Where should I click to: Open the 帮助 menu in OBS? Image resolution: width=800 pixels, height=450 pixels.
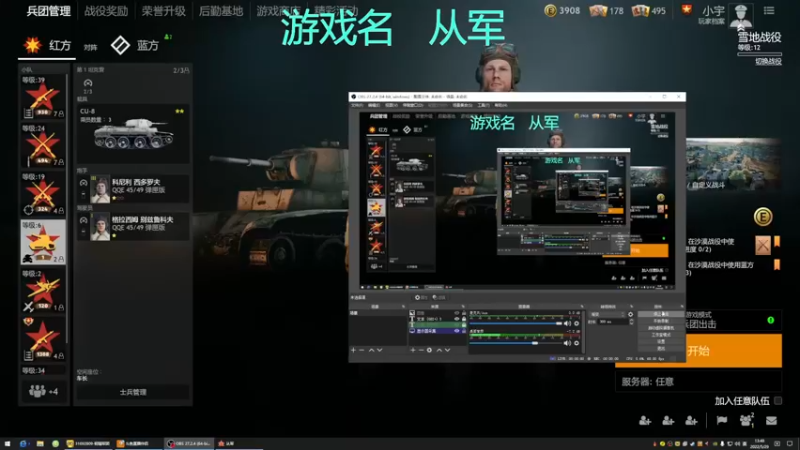point(501,105)
